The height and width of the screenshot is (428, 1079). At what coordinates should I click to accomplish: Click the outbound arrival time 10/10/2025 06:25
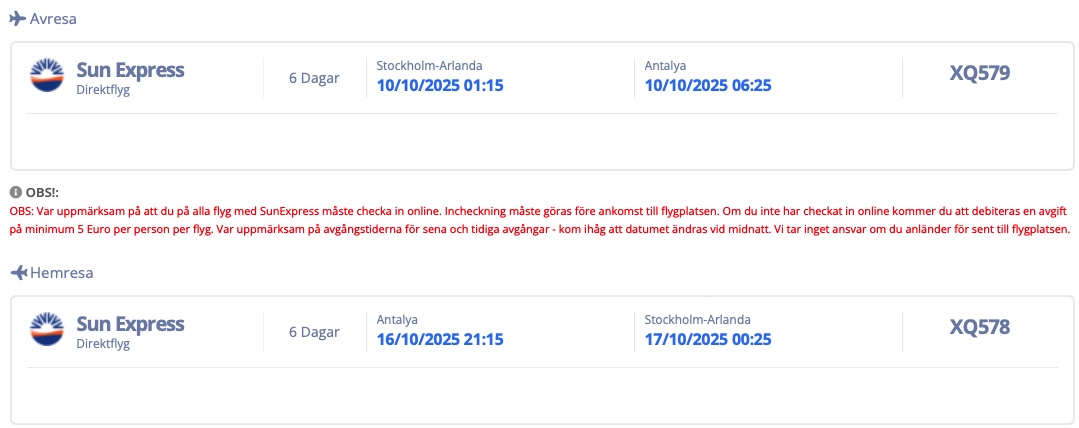[x=708, y=86]
